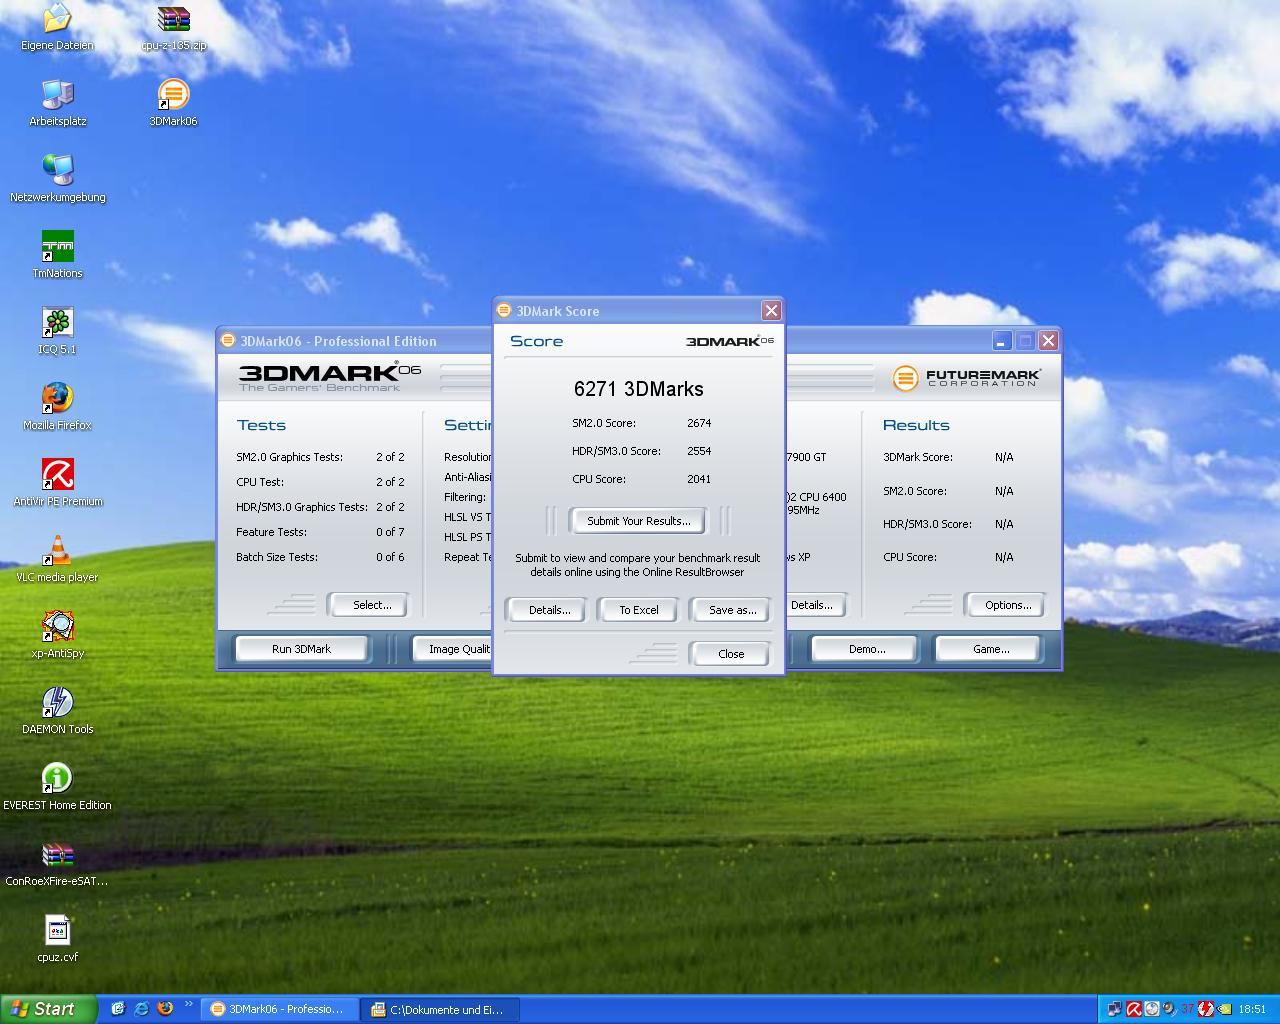Open the cpu-z-135.zip archive icon
The width and height of the screenshot is (1280, 1024).
click(x=173, y=27)
